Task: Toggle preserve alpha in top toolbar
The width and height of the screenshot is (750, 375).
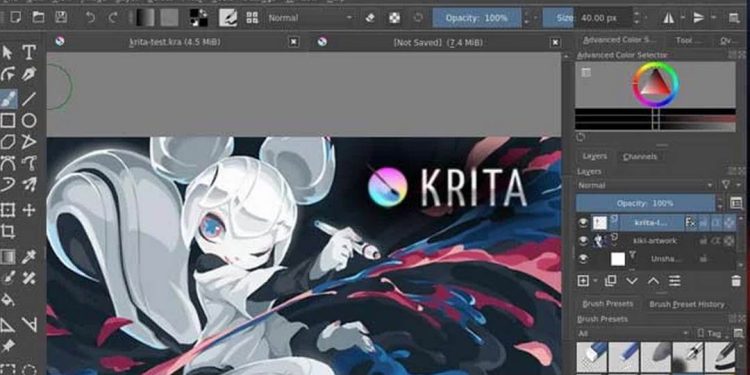Action: (395, 18)
